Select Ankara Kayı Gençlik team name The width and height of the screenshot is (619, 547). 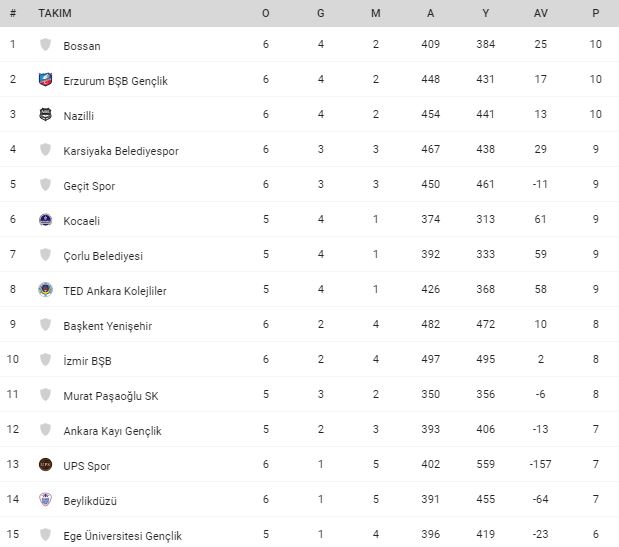tap(112, 431)
